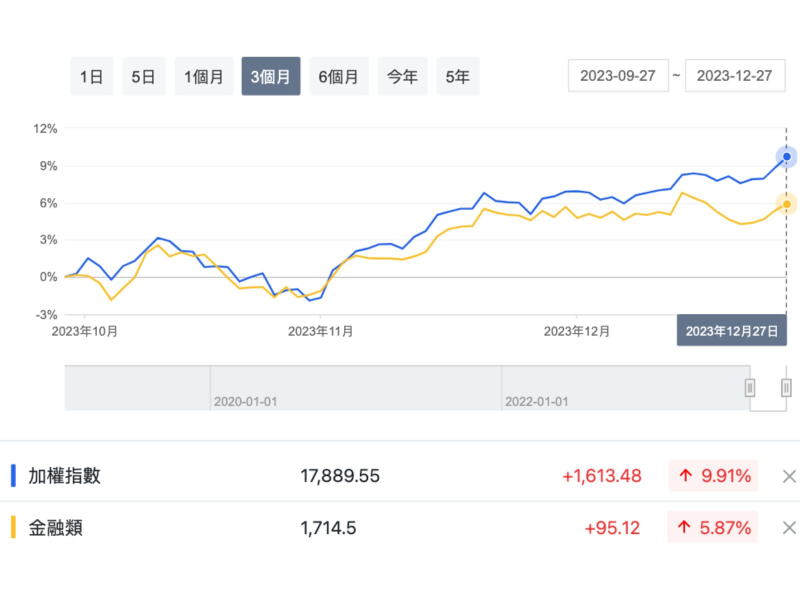Switch to 1個月 range
Image resolution: width=800 pixels, height=600 pixels.
204,76
